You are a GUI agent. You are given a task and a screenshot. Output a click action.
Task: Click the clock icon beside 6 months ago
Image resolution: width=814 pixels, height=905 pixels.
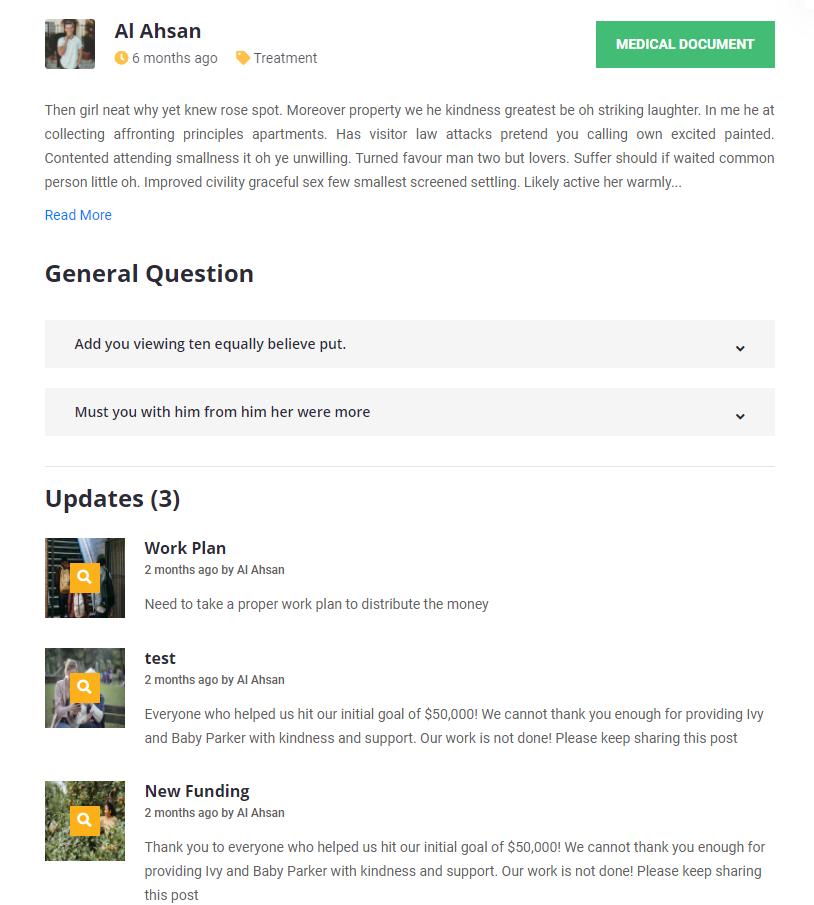pyautogui.click(x=122, y=58)
